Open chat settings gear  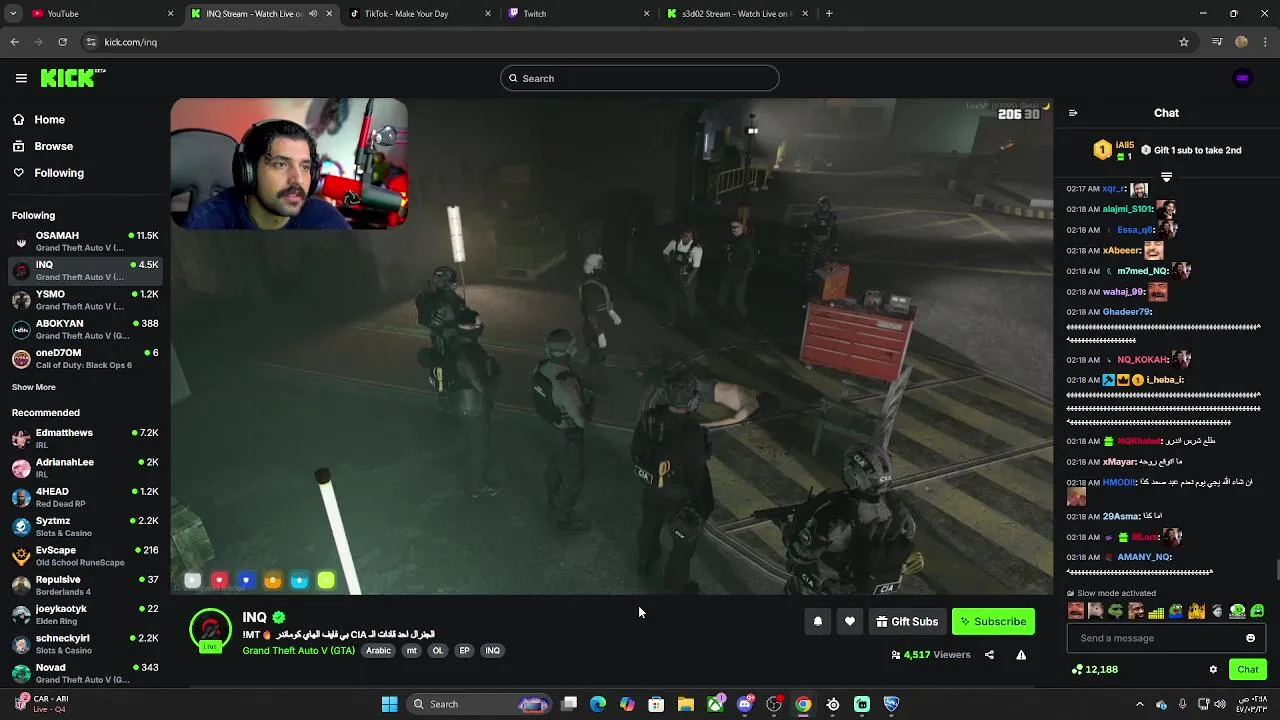pyautogui.click(x=1213, y=669)
